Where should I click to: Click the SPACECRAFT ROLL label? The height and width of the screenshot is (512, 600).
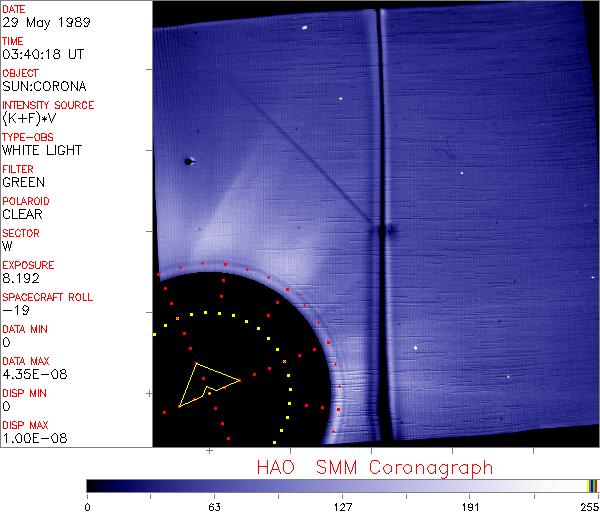point(48,297)
